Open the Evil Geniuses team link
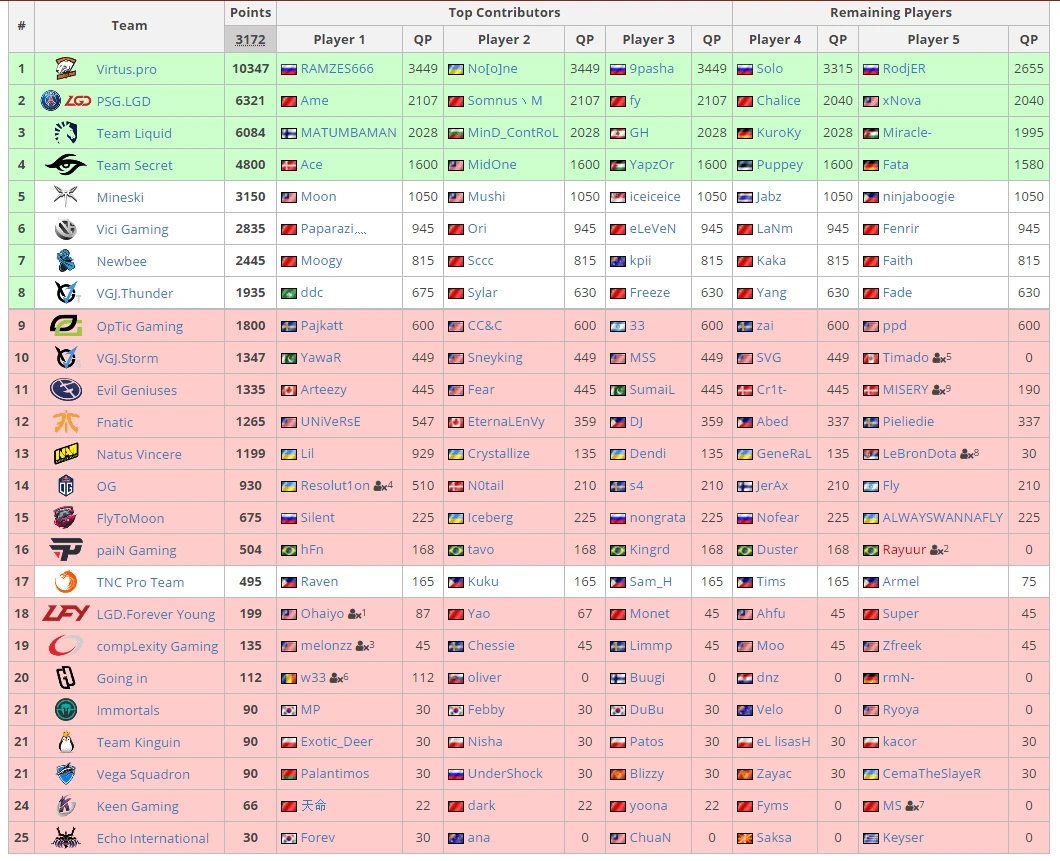The image size is (1060, 861). coord(136,390)
